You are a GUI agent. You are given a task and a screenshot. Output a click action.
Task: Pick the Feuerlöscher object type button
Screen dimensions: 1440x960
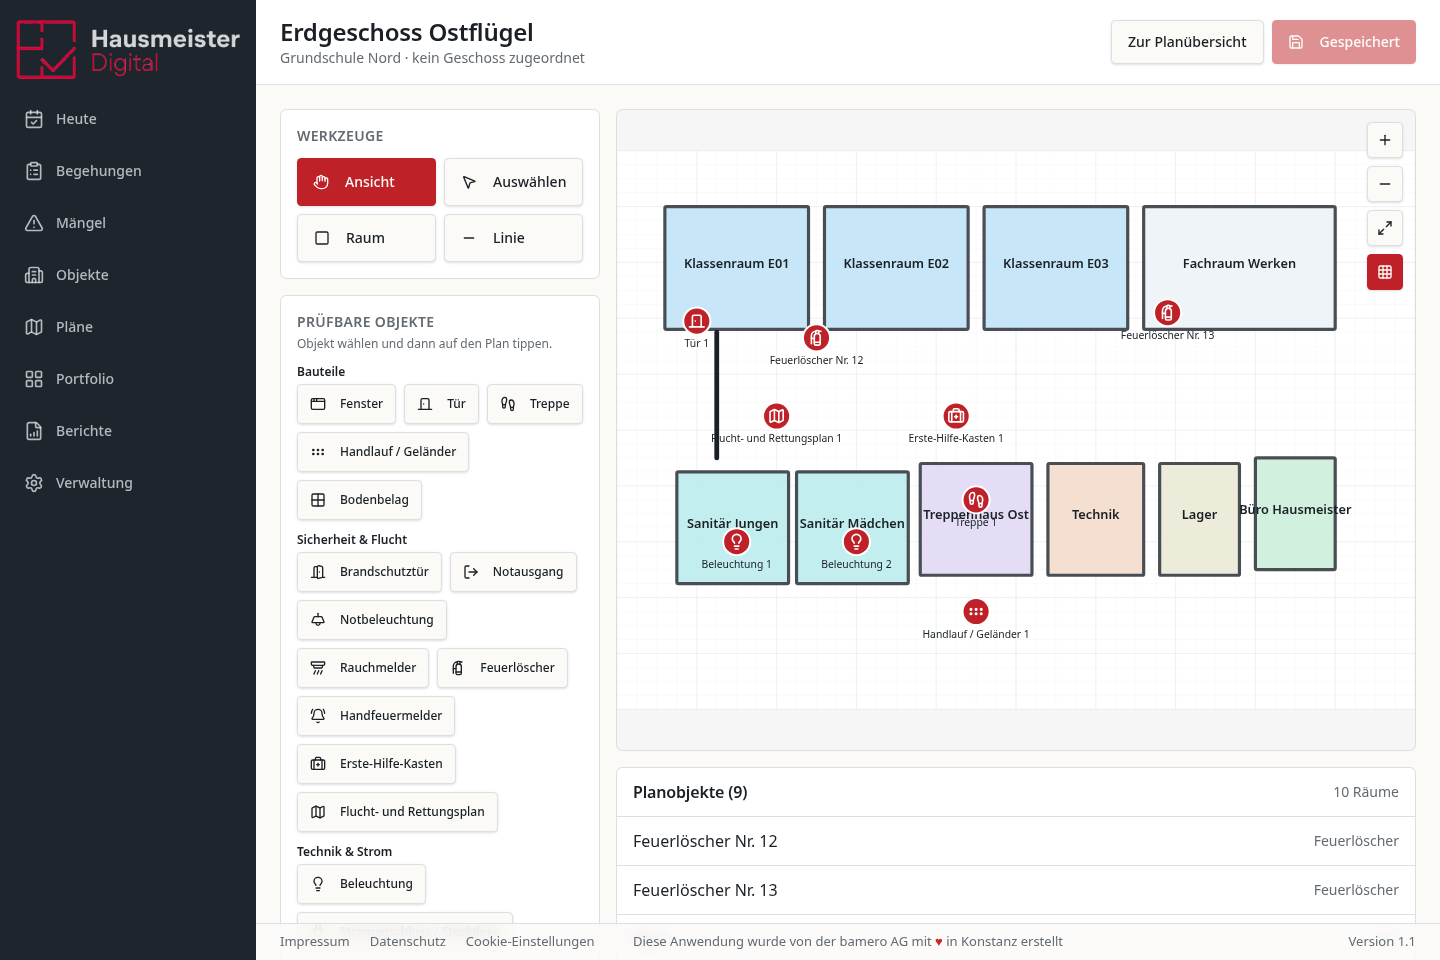502,668
